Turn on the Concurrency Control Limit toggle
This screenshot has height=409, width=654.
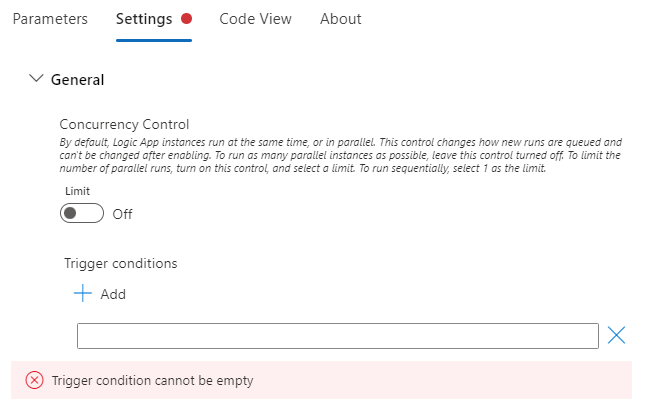point(82,213)
